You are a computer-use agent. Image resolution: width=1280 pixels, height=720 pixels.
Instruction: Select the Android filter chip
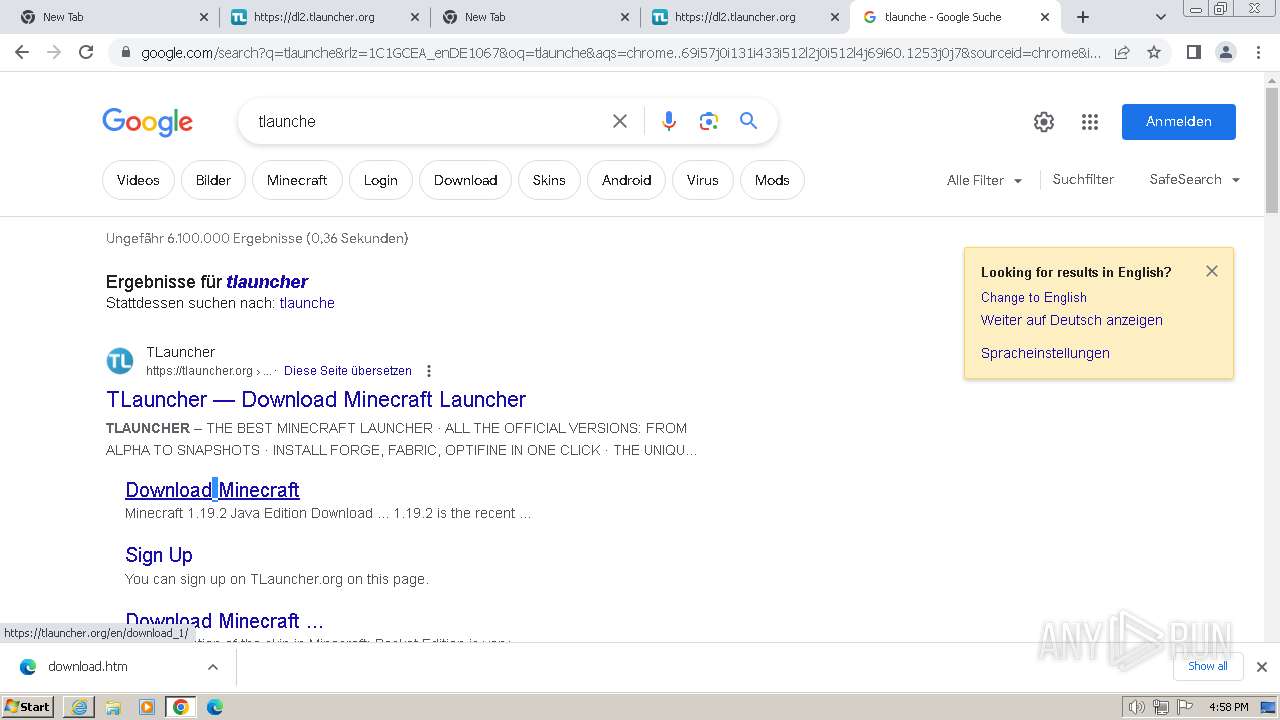[x=627, y=180]
